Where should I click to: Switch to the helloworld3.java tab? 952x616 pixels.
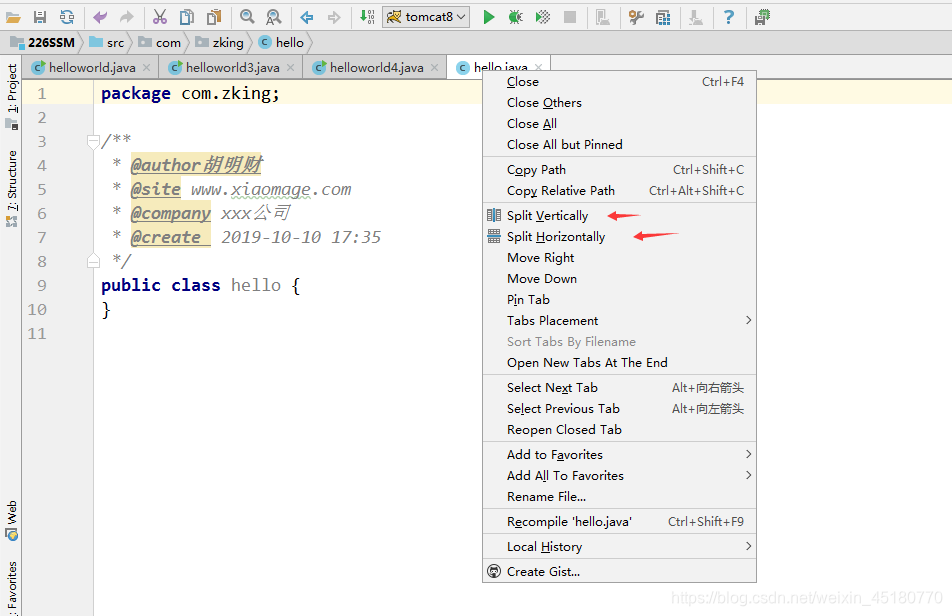[x=233, y=67]
